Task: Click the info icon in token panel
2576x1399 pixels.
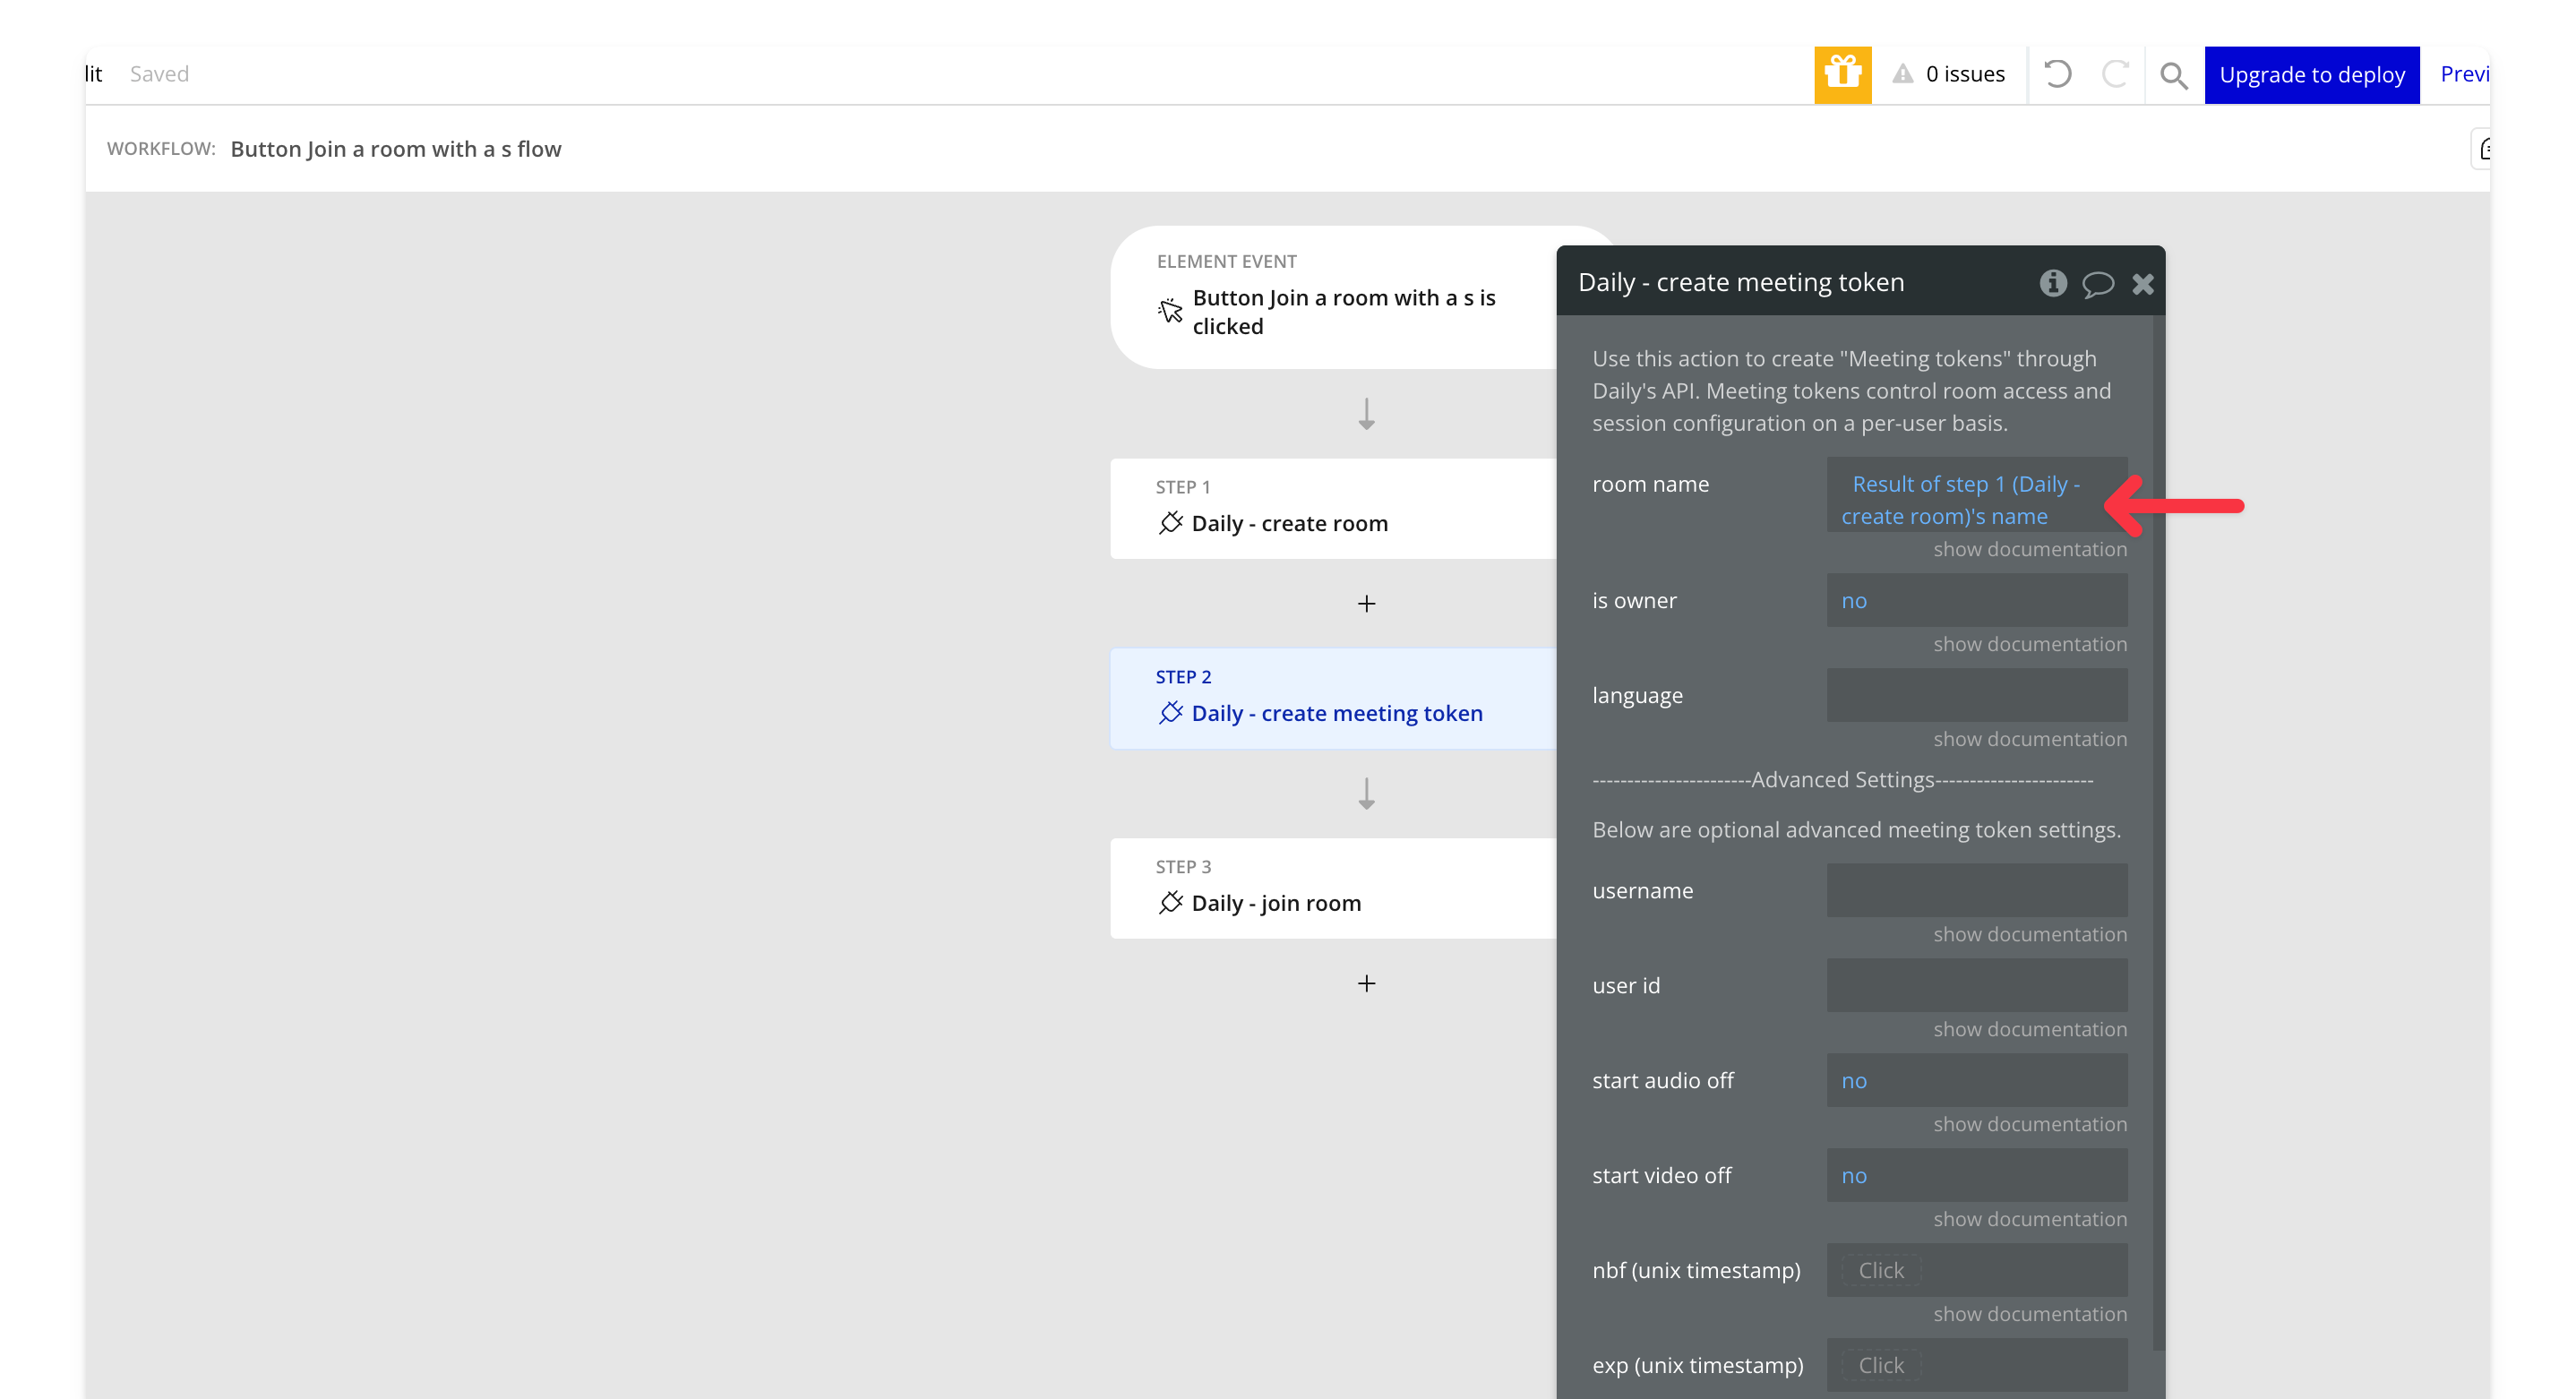Action: (x=2052, y=283)
